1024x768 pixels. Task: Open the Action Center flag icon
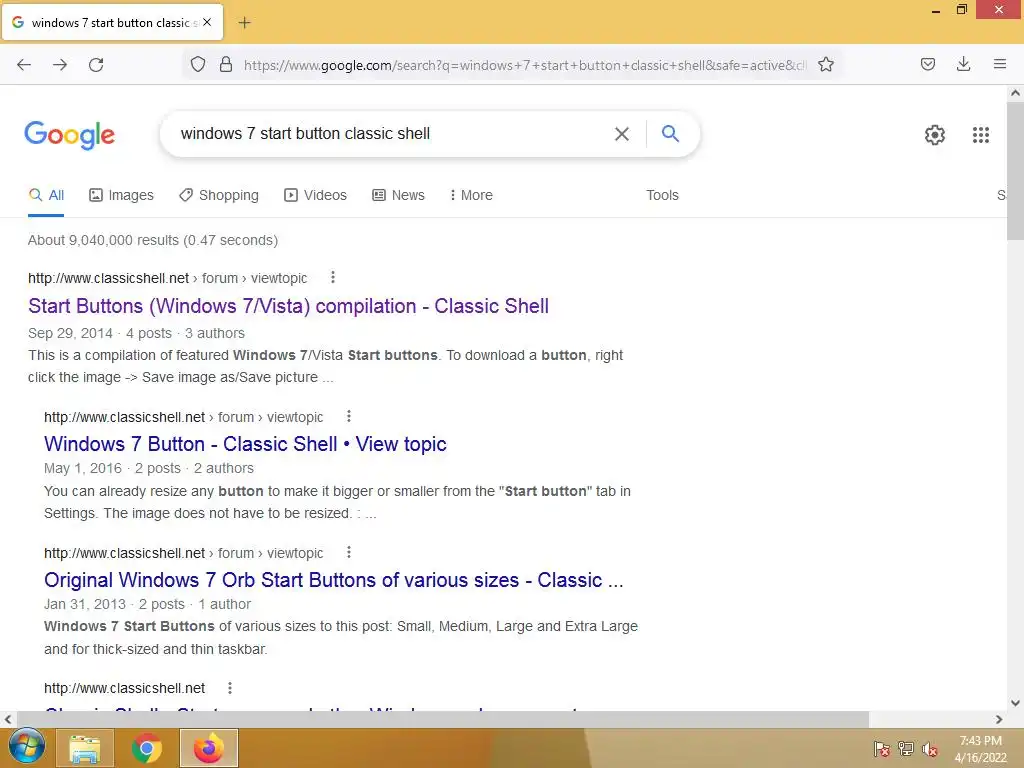(881, 748)
